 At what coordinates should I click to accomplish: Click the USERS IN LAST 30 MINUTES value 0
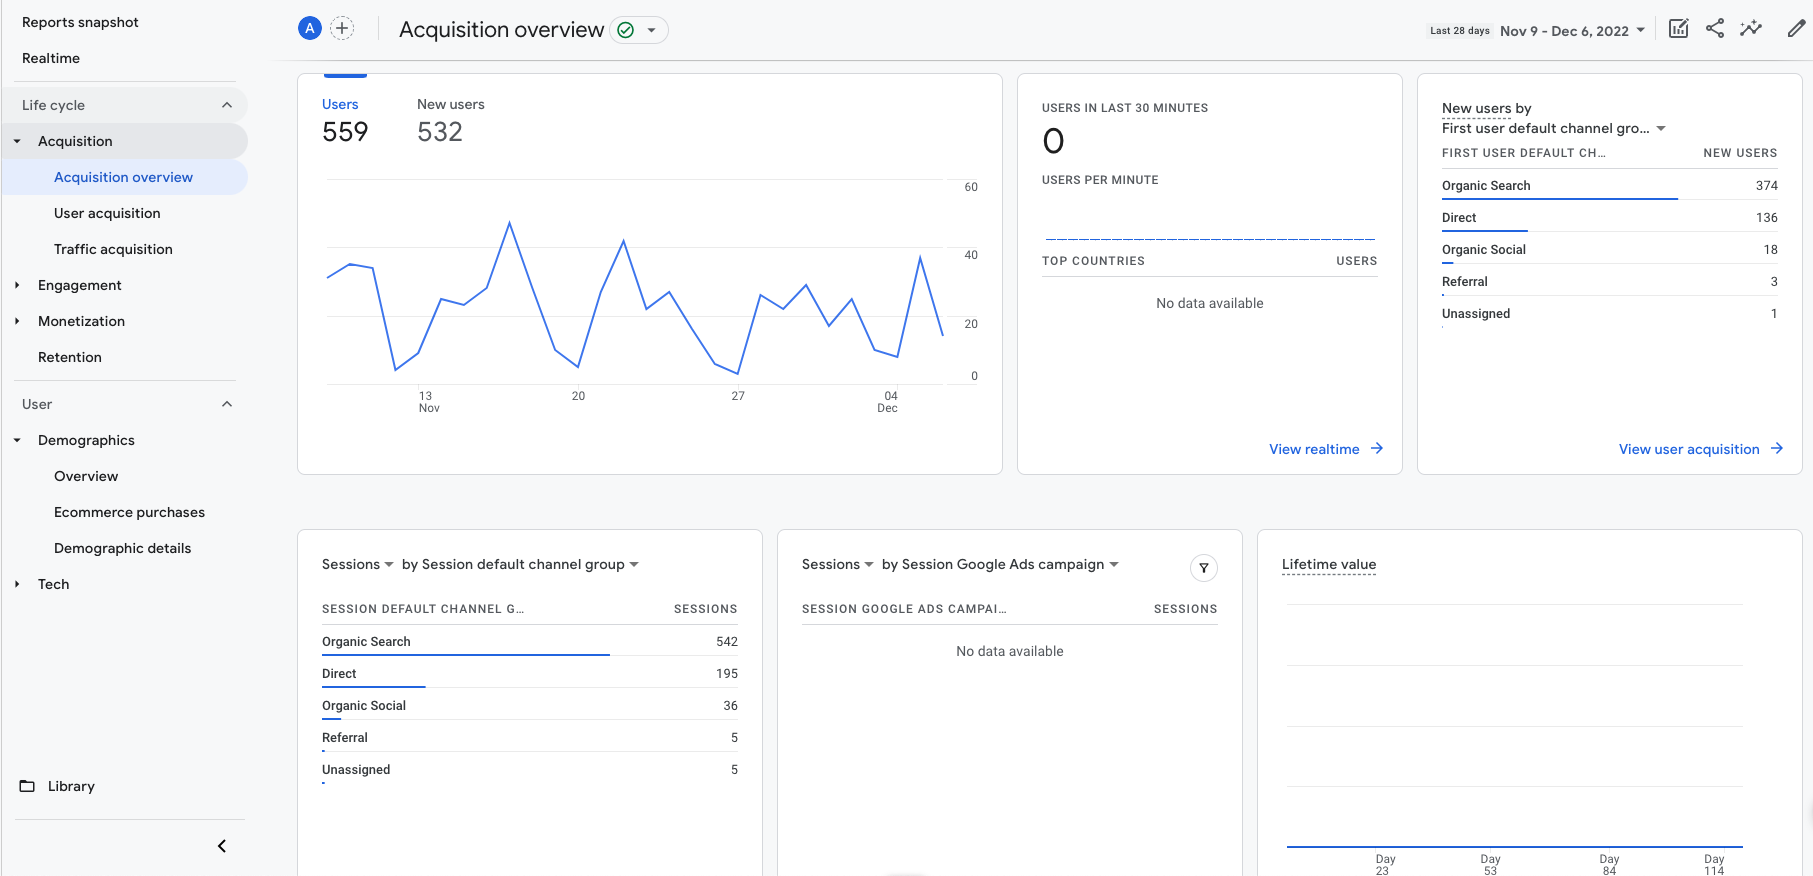coord(1053,141)
